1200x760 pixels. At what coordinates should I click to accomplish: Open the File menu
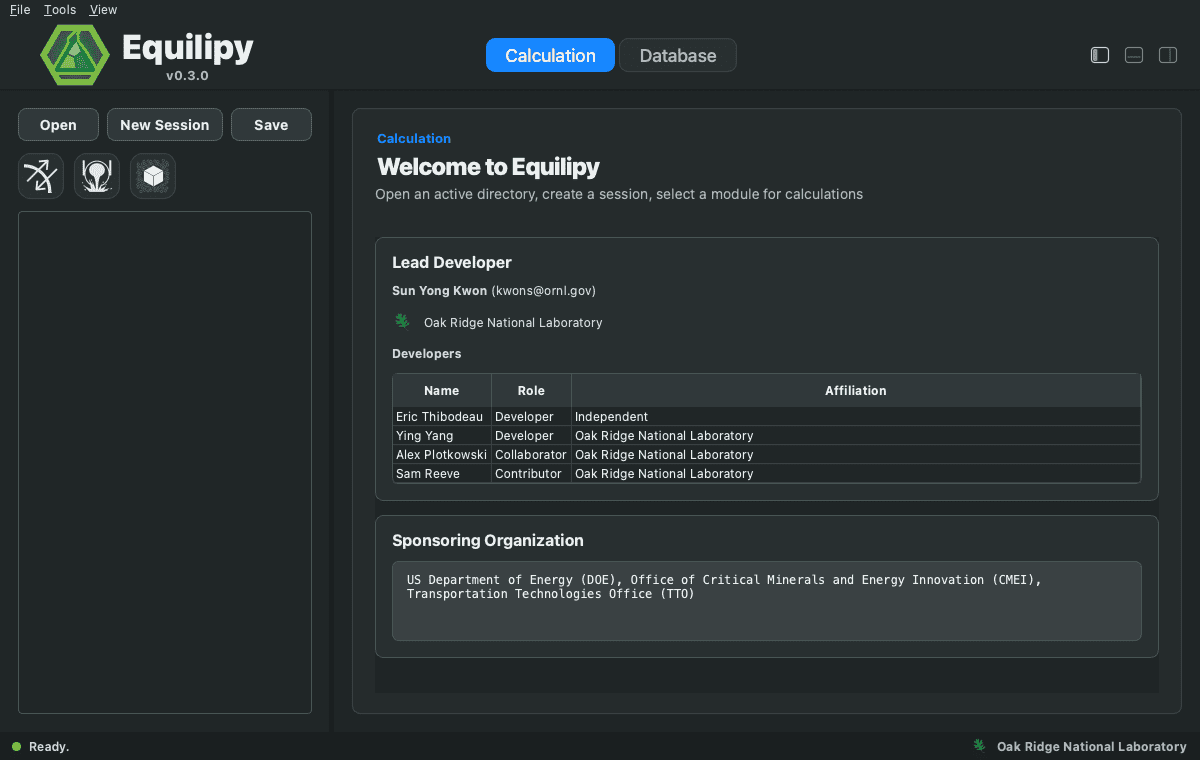(20, 9)
